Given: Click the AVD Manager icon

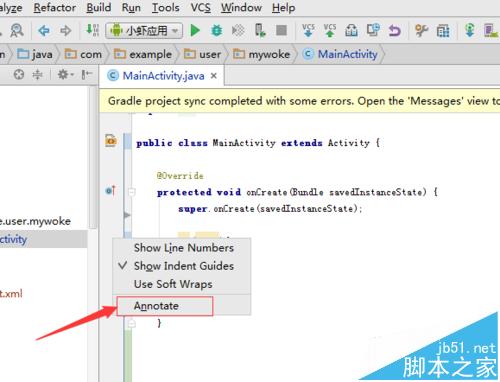Looking at the screenshot, I should pyautogui.click(x=491, y=30).
